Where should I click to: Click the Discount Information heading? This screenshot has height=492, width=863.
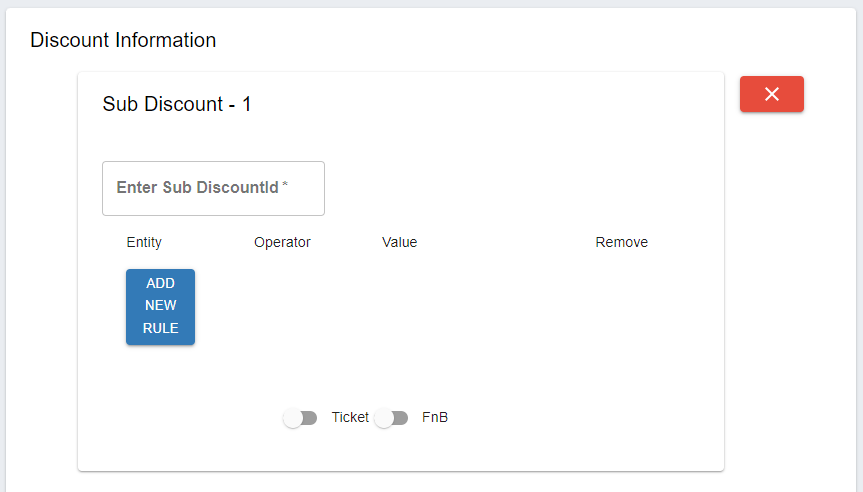pyautogui.click(x=123, y=40)
